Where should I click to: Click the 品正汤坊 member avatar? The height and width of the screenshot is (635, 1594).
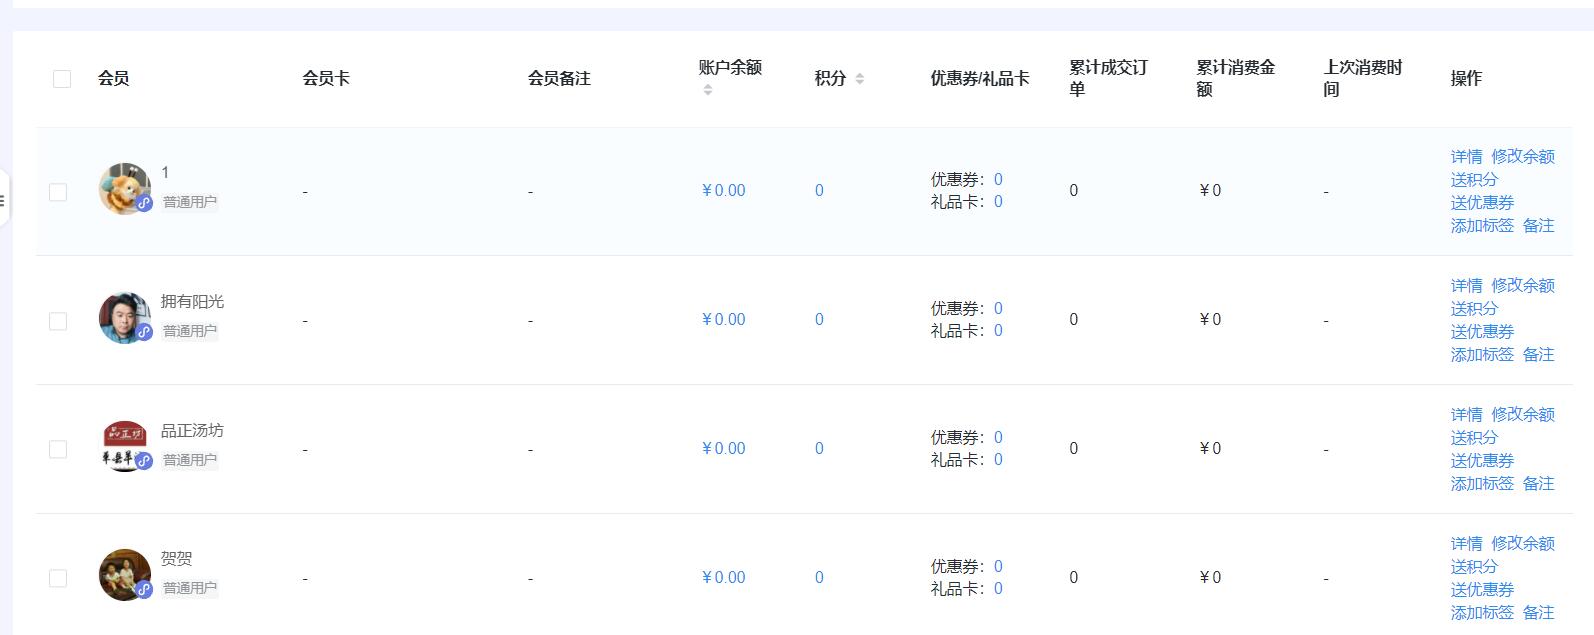coord(124,445)
